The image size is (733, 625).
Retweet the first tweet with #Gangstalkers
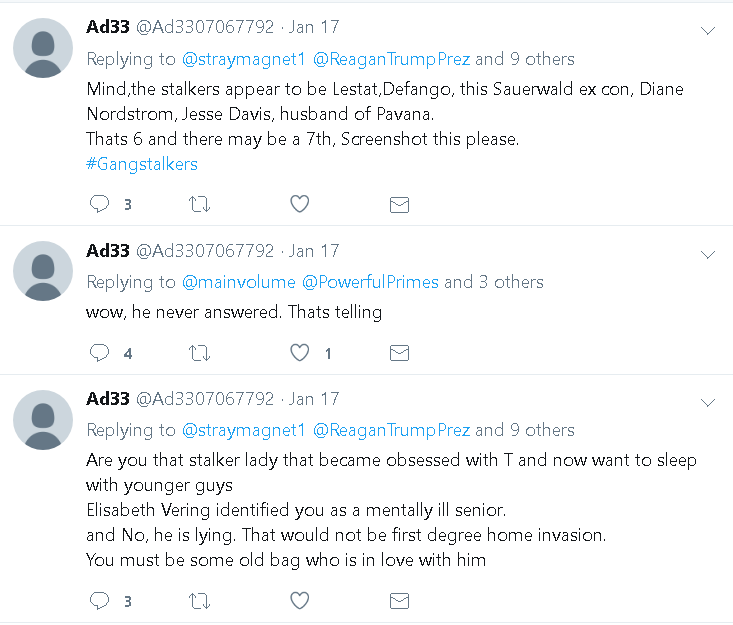(199, 204)
